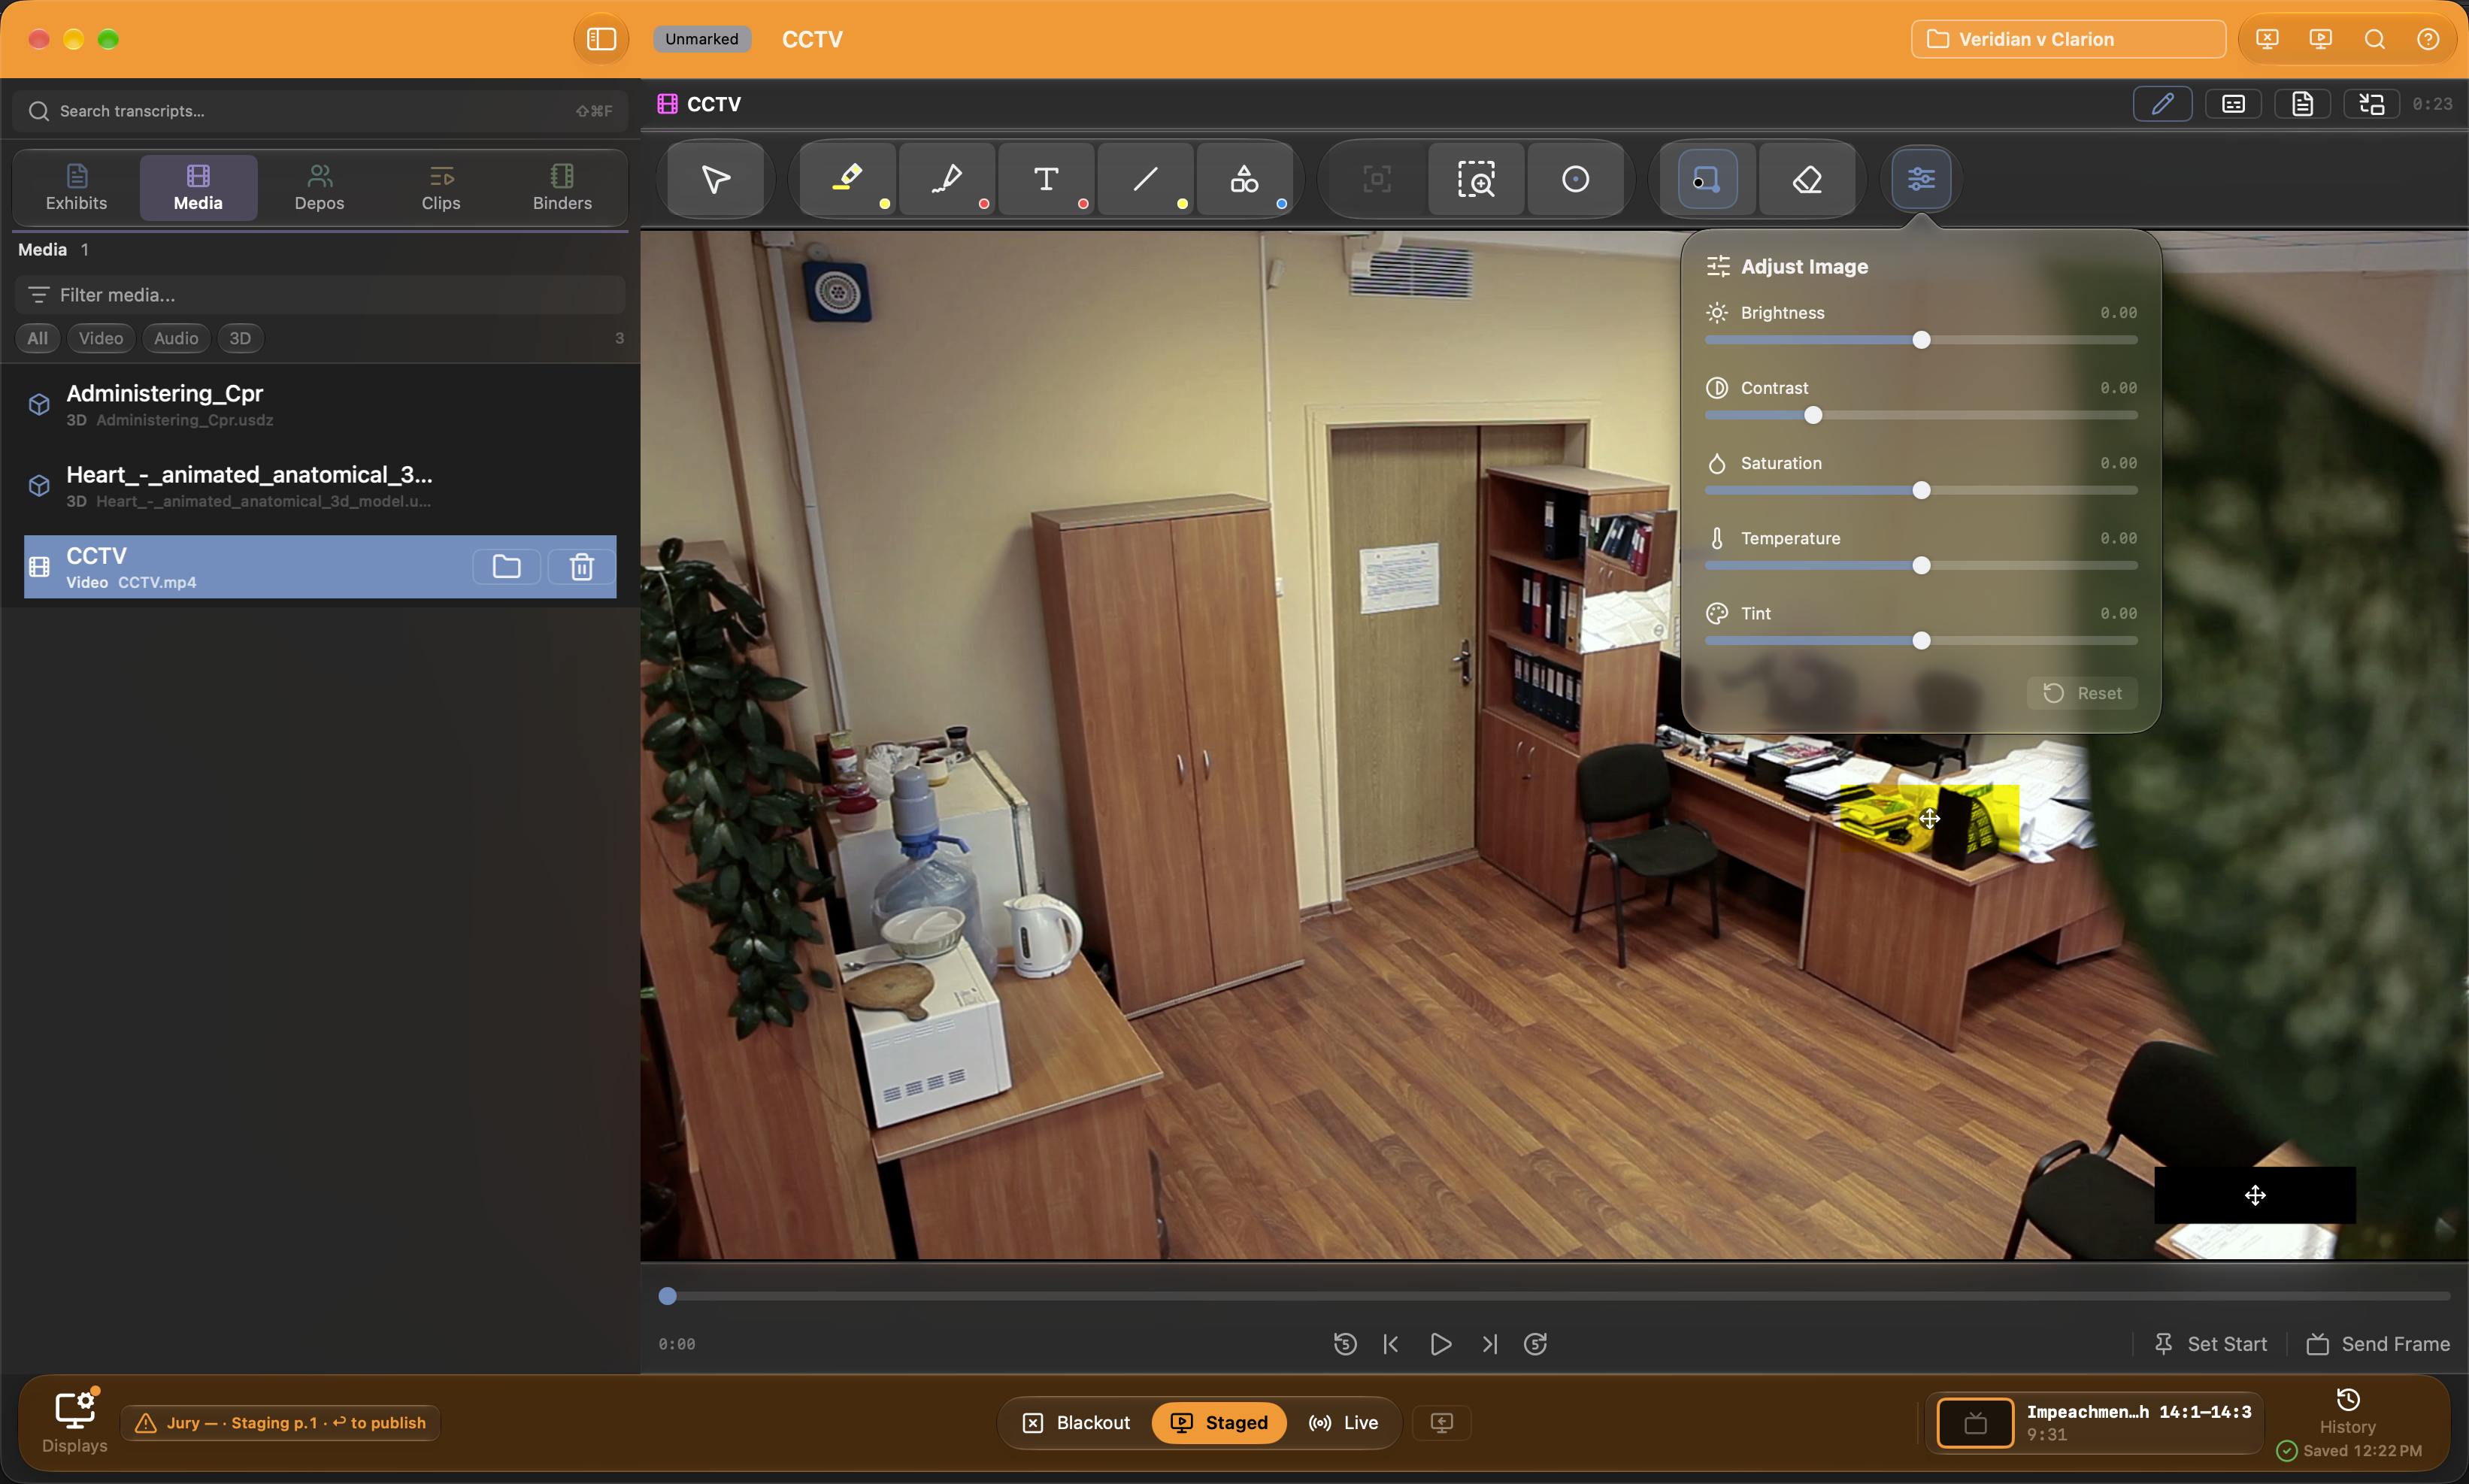Screen dimensions: 2469x1484
Task: Filter media by All
Action: tap(37, 338)
